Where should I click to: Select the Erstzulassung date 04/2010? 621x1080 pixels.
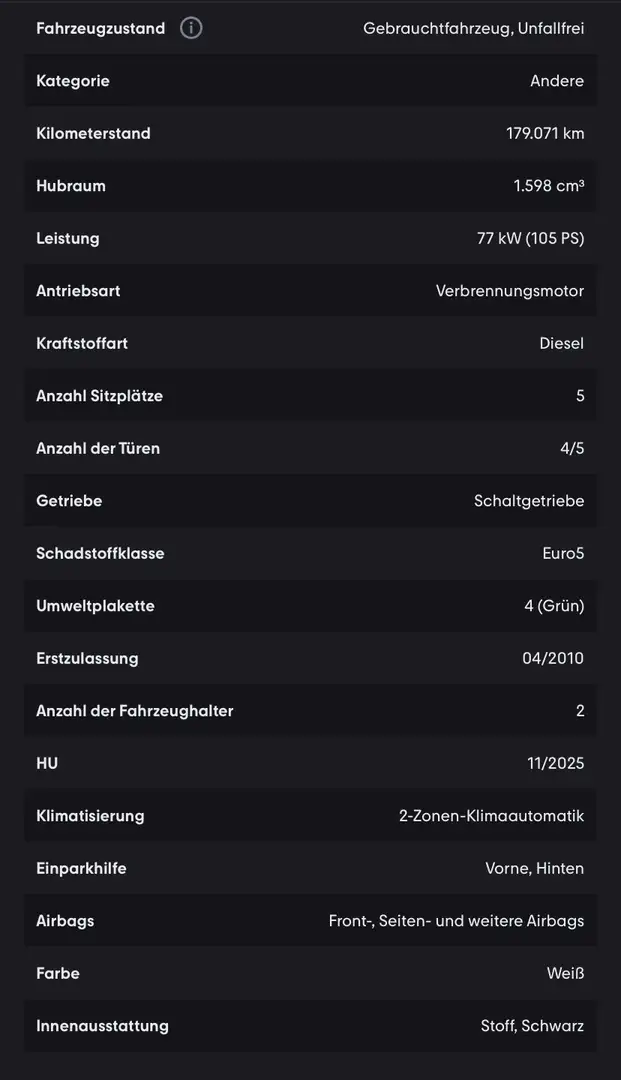552,658
